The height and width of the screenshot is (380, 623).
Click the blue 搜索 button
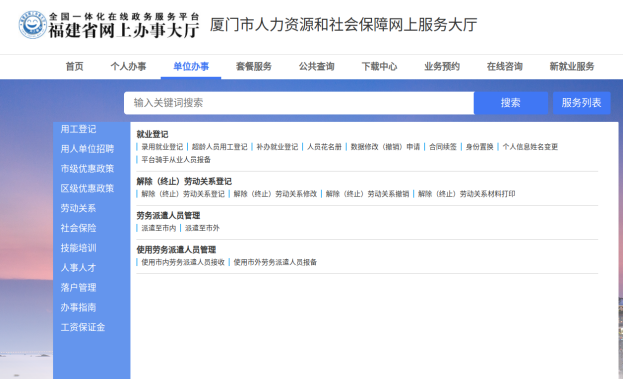(x=511, y=103)
